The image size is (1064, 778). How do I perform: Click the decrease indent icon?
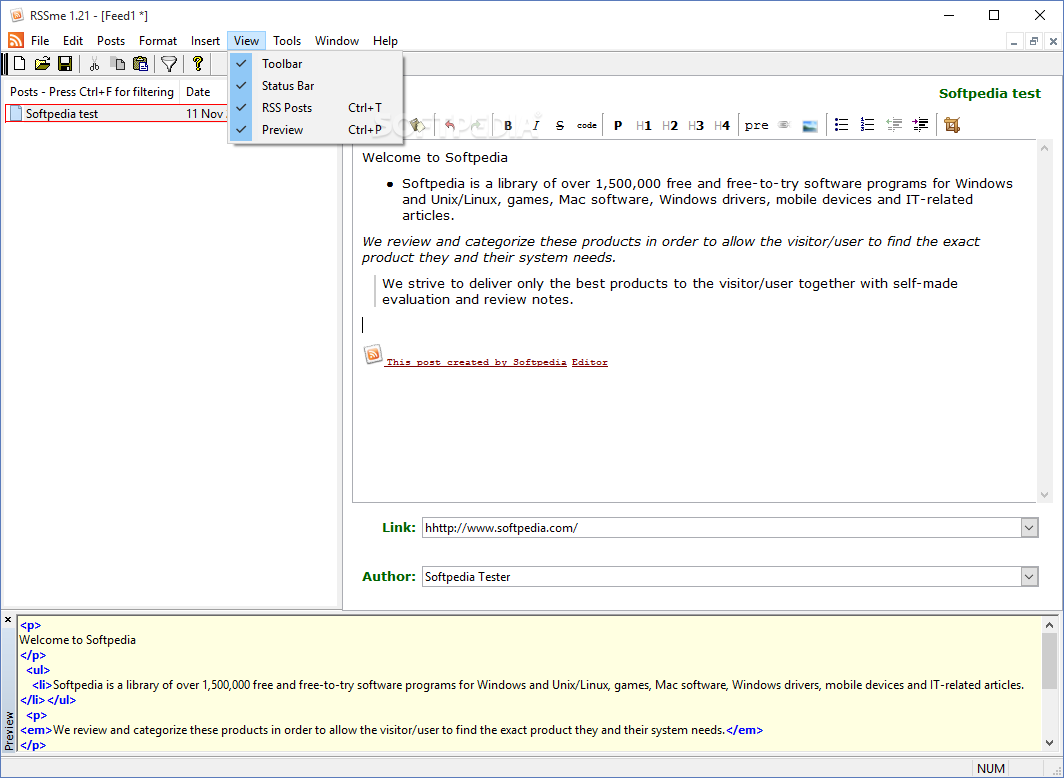pyautogui.click(x=894, y=125)
